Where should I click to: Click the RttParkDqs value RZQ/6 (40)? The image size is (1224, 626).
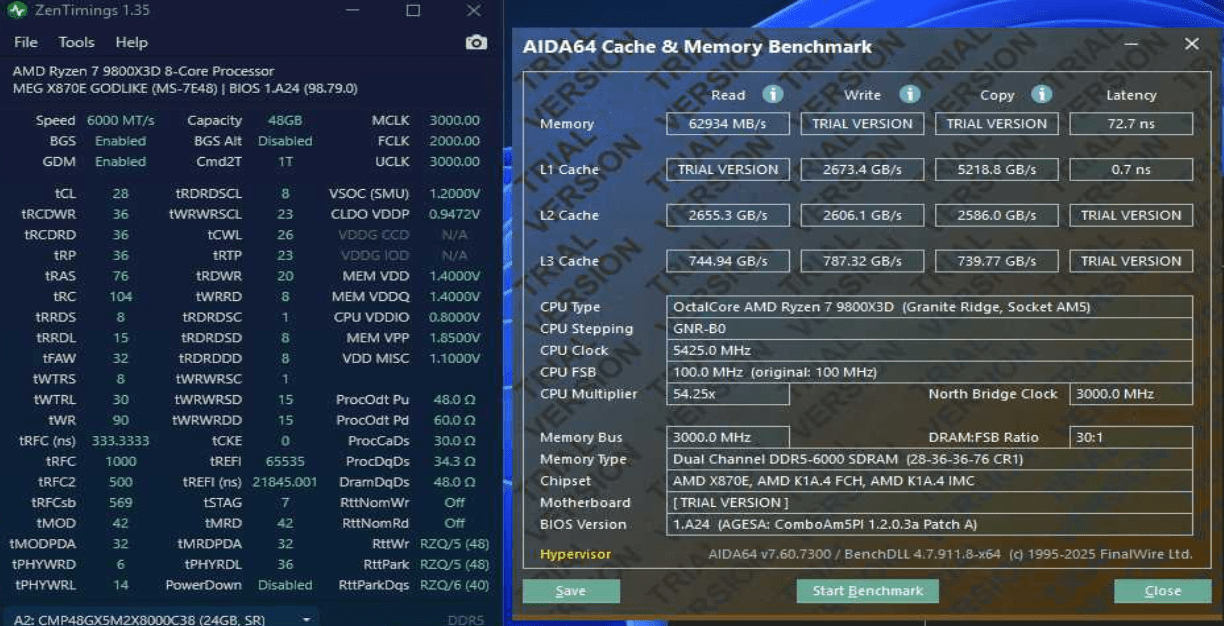click(x=455, y=585)
